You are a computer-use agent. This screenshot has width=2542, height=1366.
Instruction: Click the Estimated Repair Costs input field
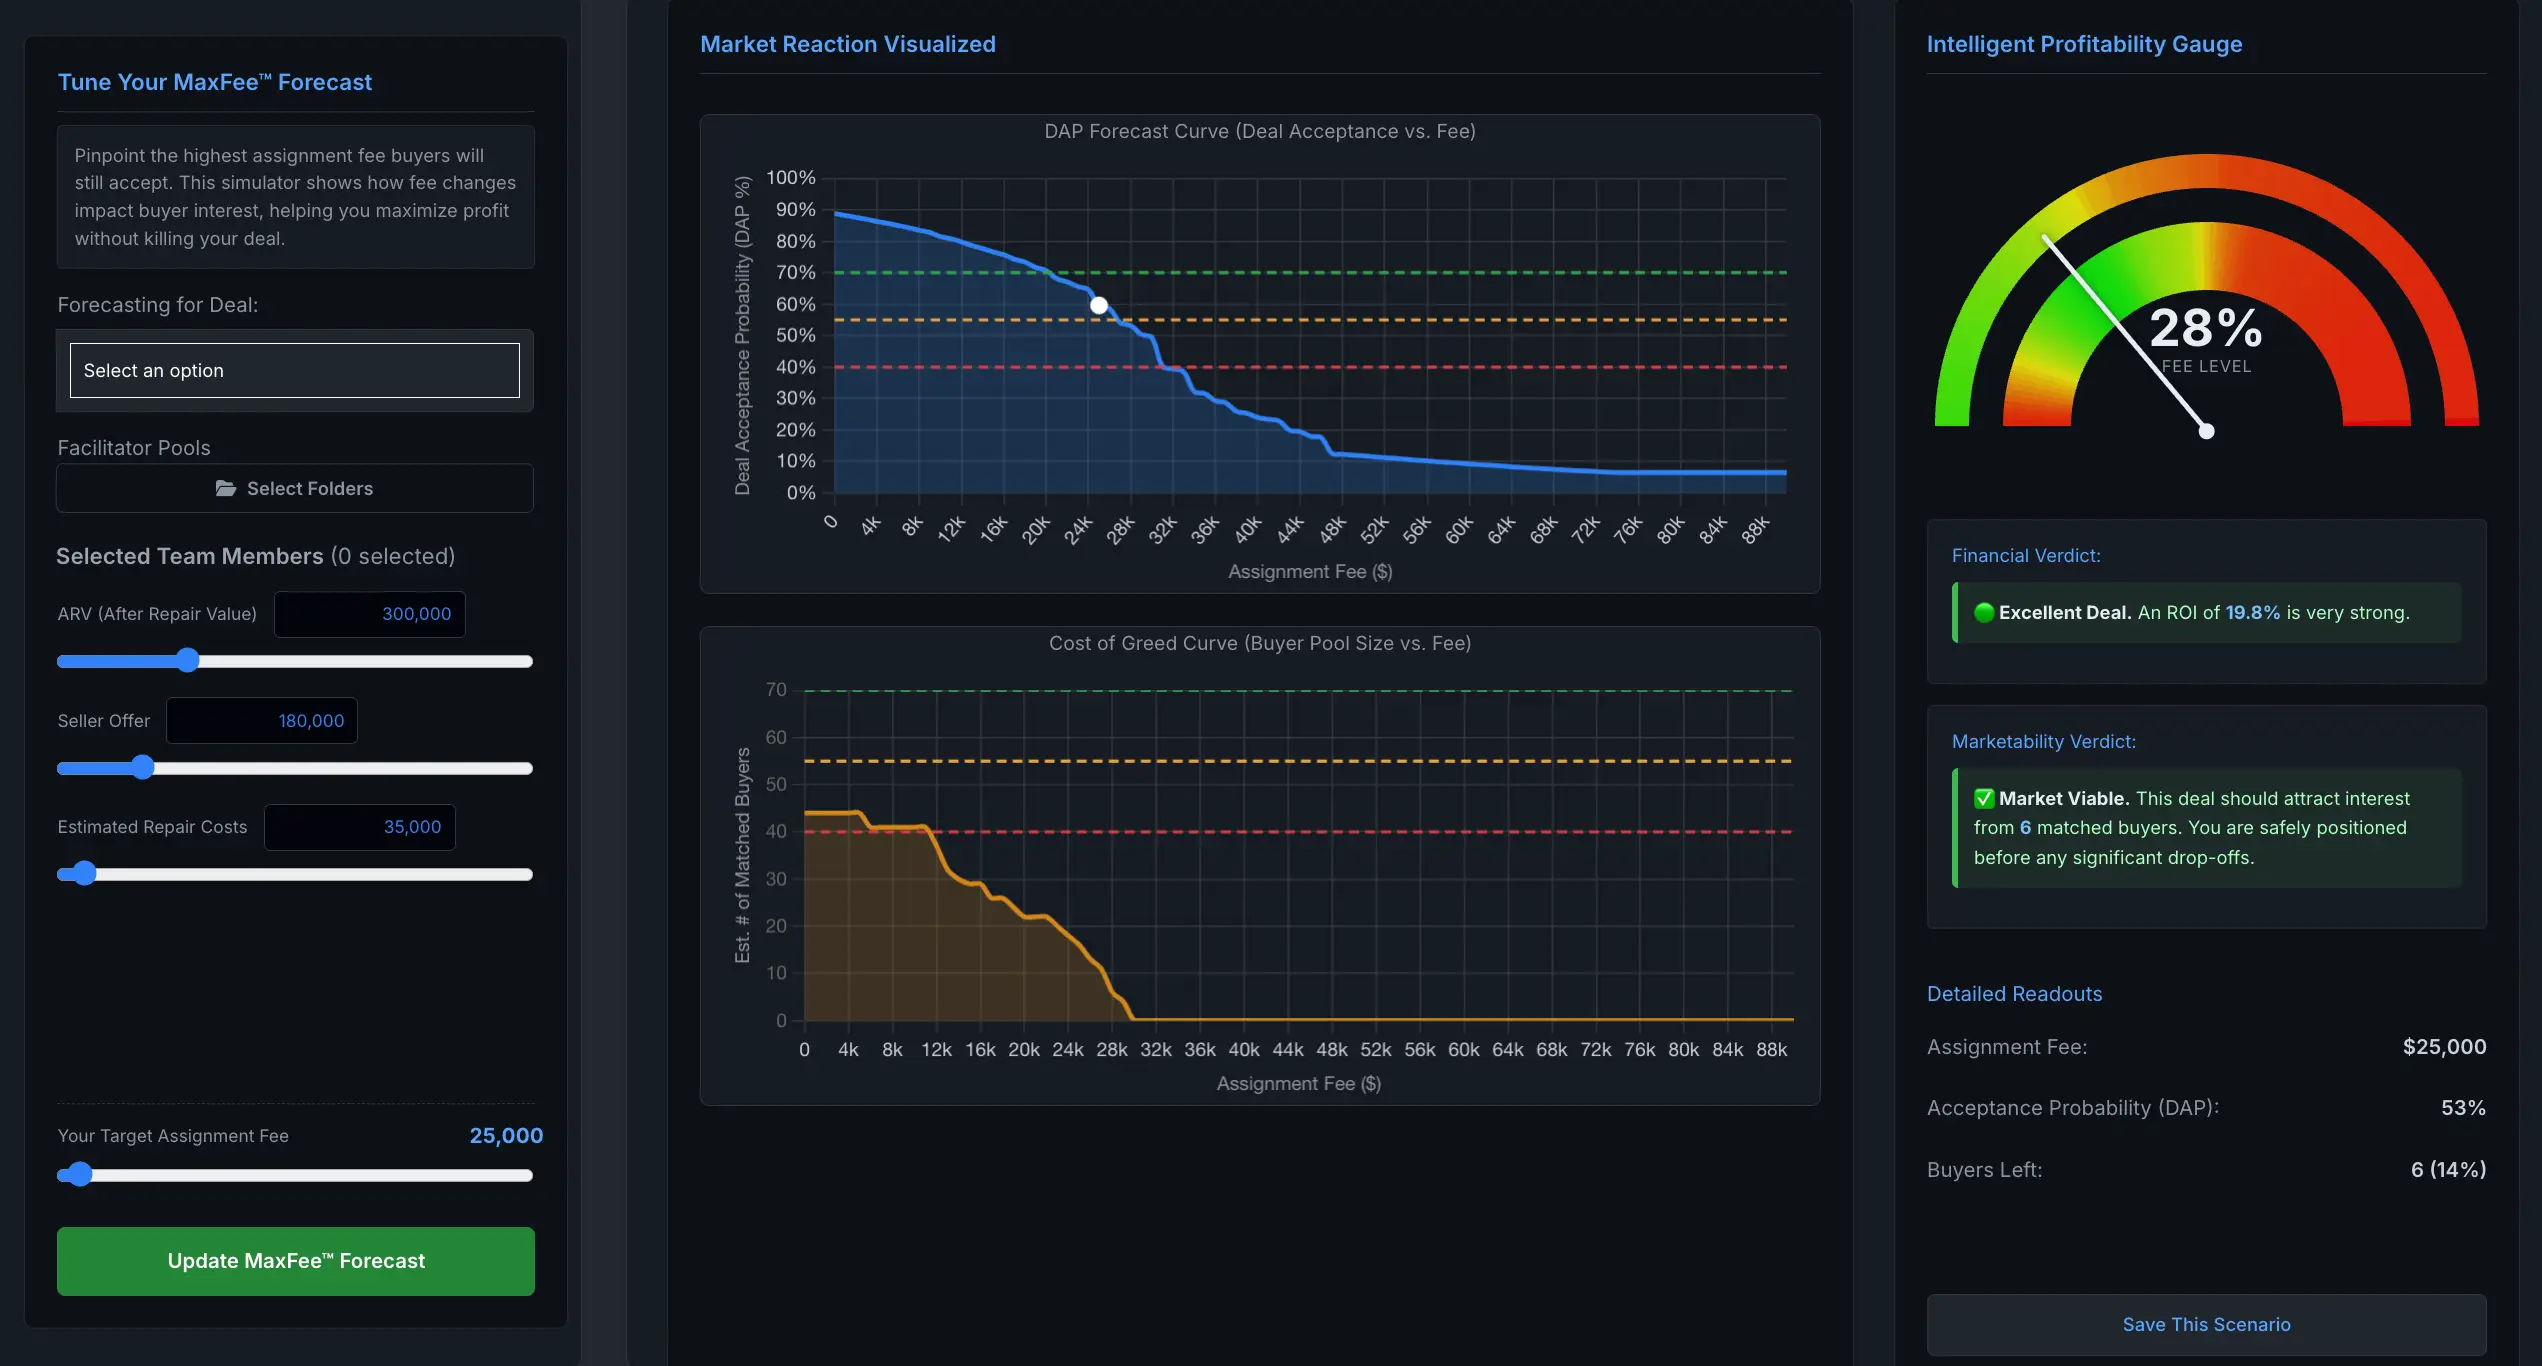coord(360,827)
